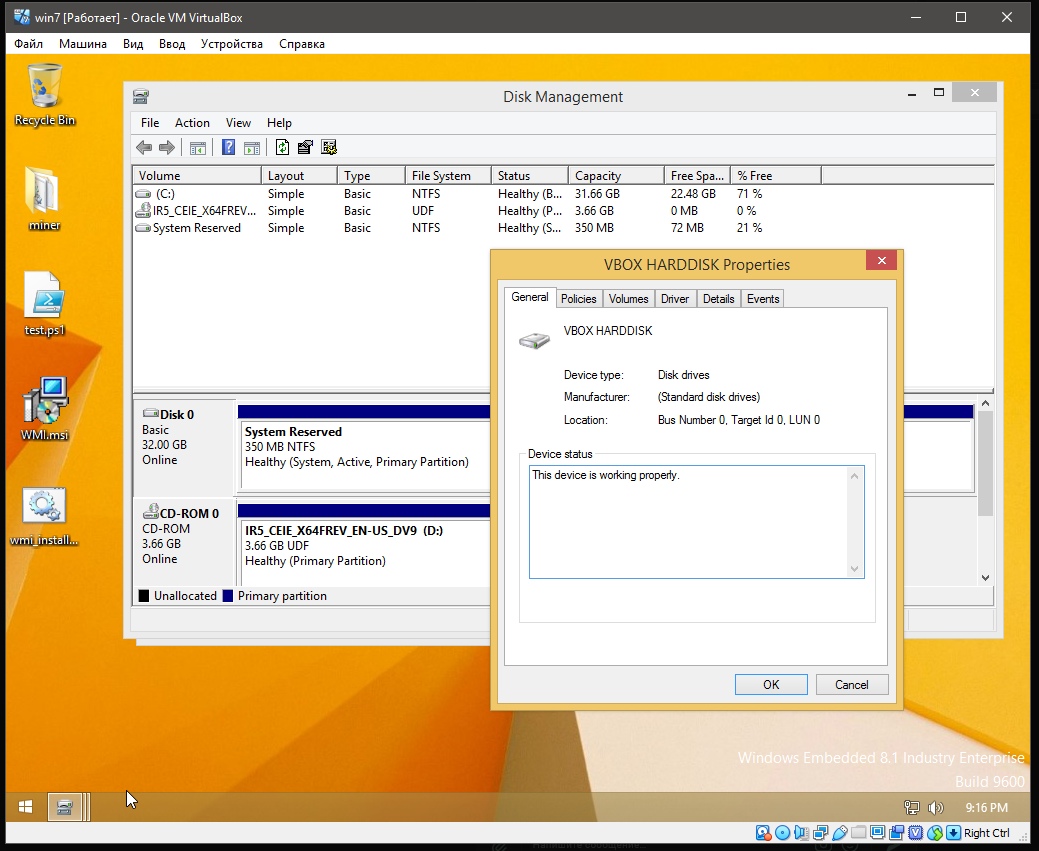Image resolution: width=1039 pixels, height=851 pixels.
Task: Open the View menu in Disk Management
Action: tap(238, 123)
